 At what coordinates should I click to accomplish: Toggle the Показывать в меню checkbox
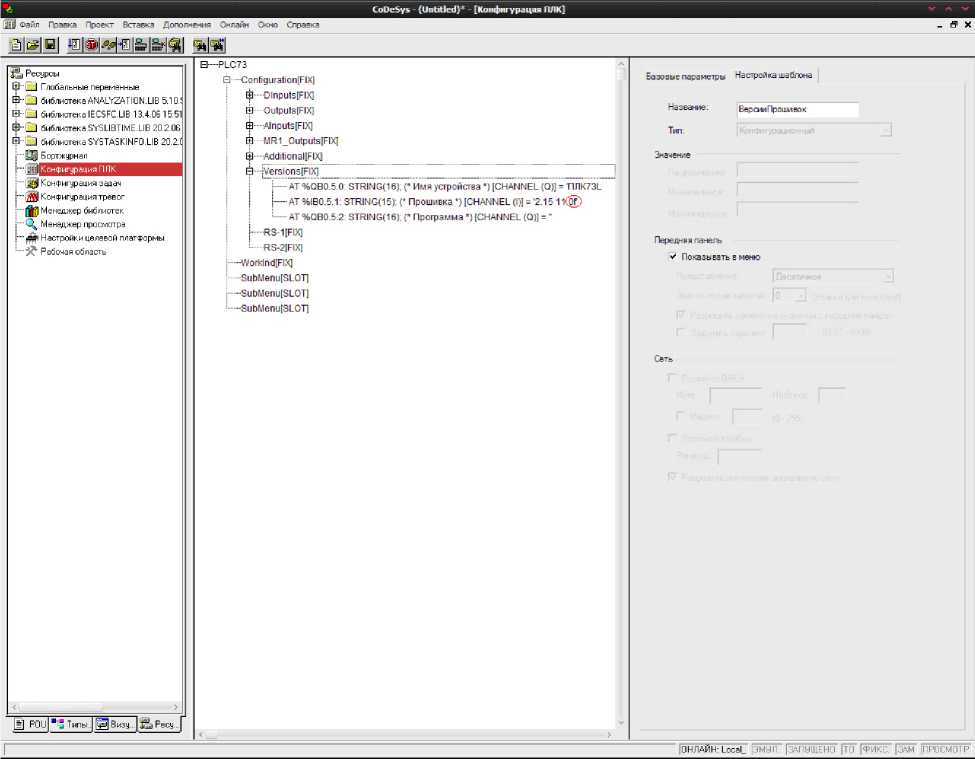click(x=674, y=257)
